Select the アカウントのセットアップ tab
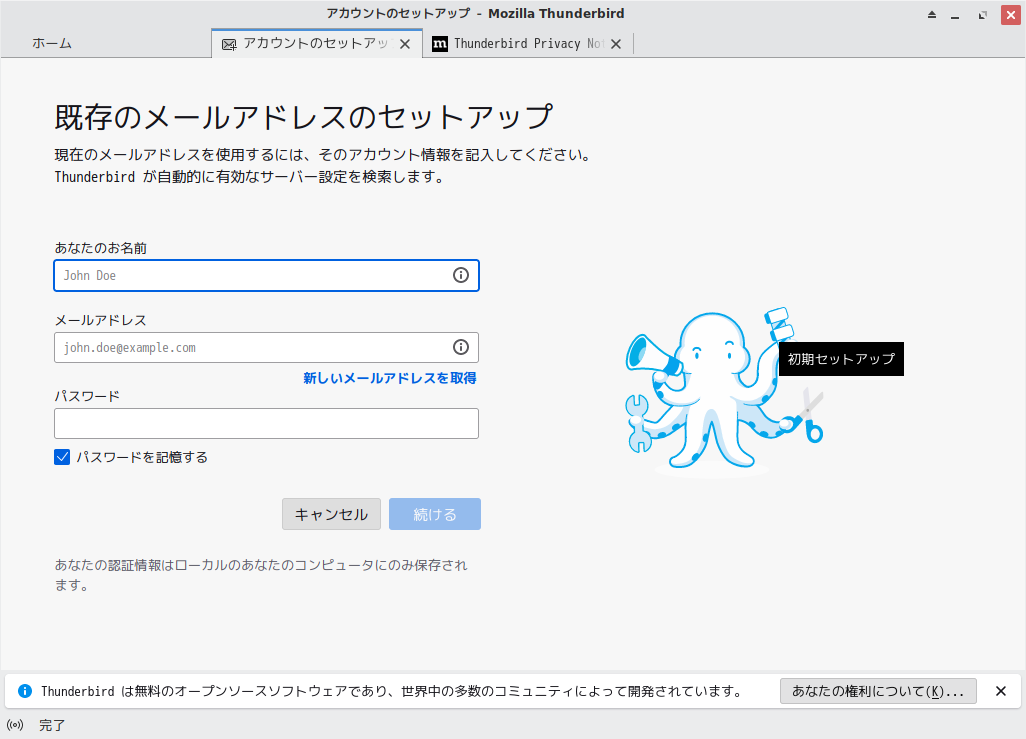The image size is (1026, 739). 317,44
